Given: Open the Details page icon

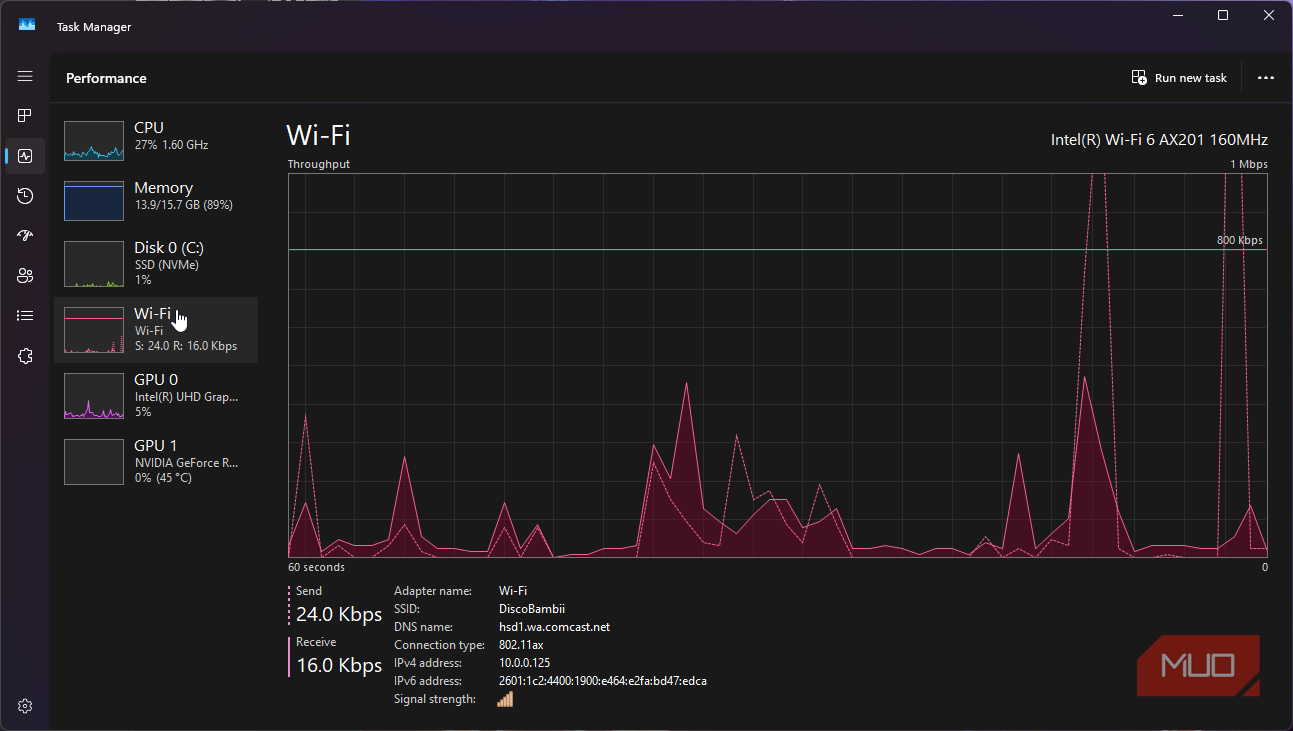Looking at the screenshot, I should click(25, 316).
